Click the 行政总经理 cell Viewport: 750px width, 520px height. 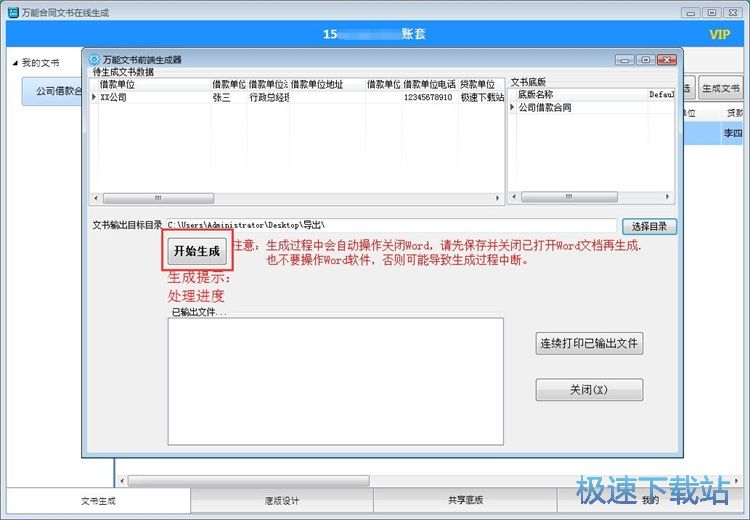(268, 97)
